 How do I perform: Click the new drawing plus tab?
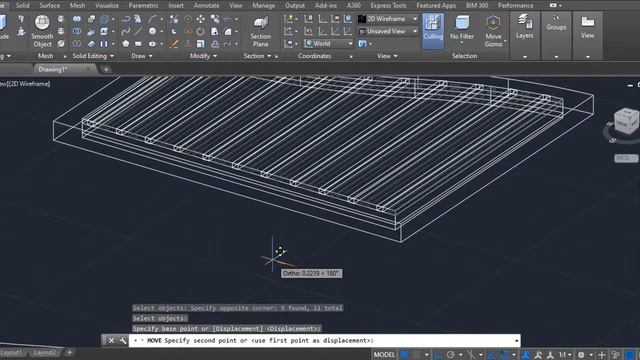(106, 69)
